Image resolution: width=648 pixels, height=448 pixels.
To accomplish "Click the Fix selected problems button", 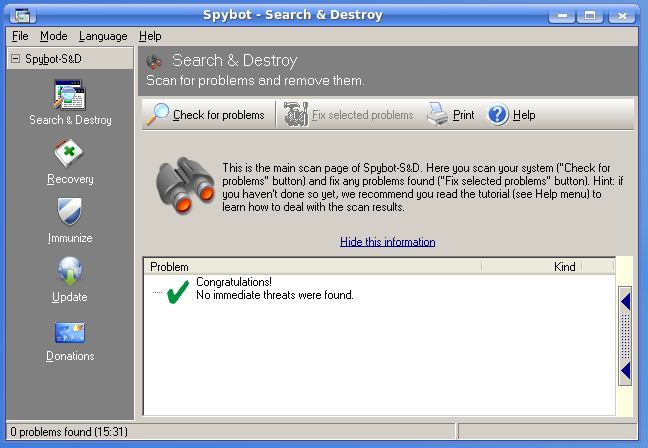I will point(349,115).
